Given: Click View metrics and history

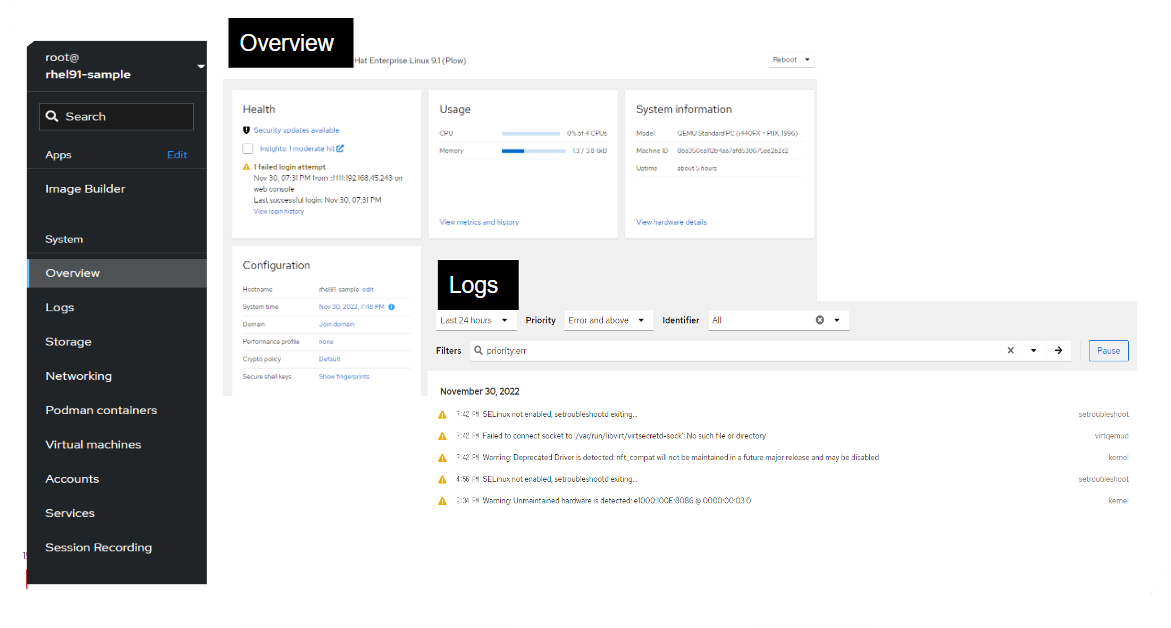Looking at the screenshot, I should 479,223.
